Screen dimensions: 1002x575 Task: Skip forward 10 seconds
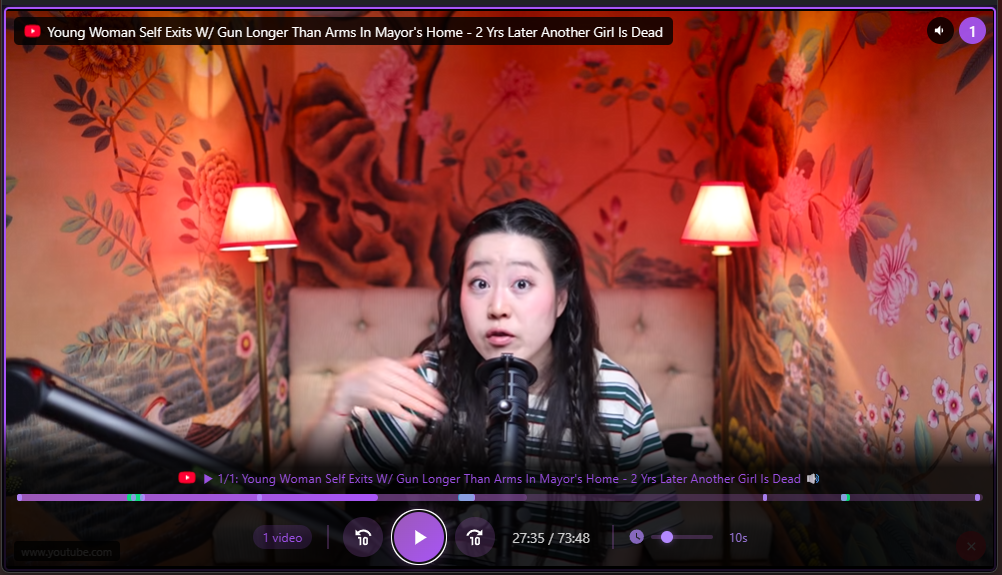(x=475, y=537)
